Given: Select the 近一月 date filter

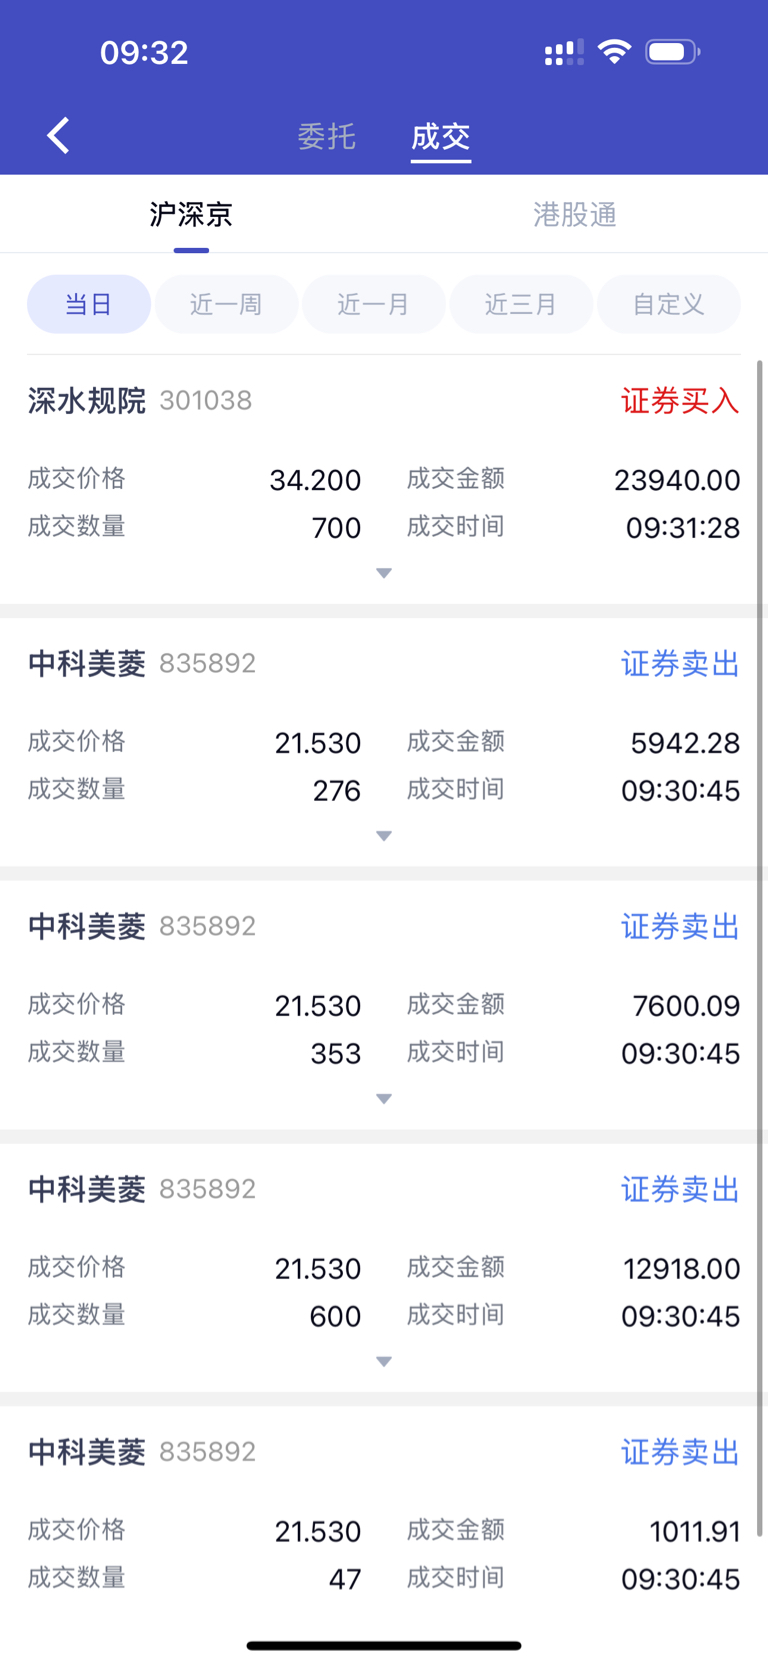Looking at the screenshot, I should (x=374, y=304).
